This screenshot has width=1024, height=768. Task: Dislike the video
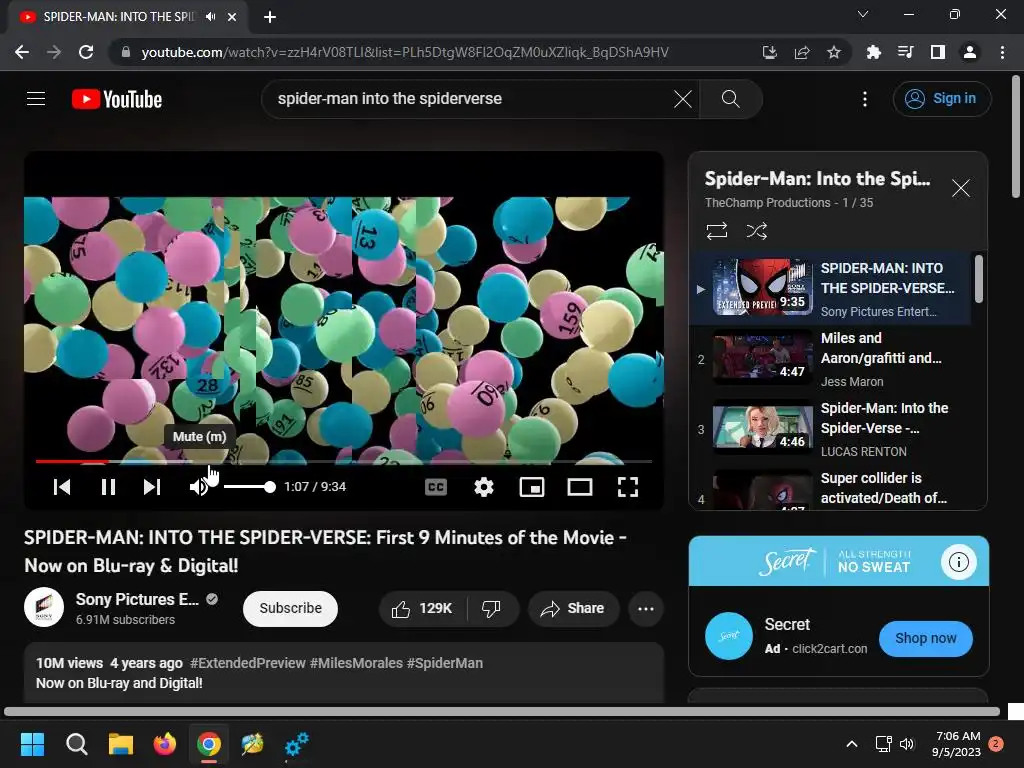point(492,609)
